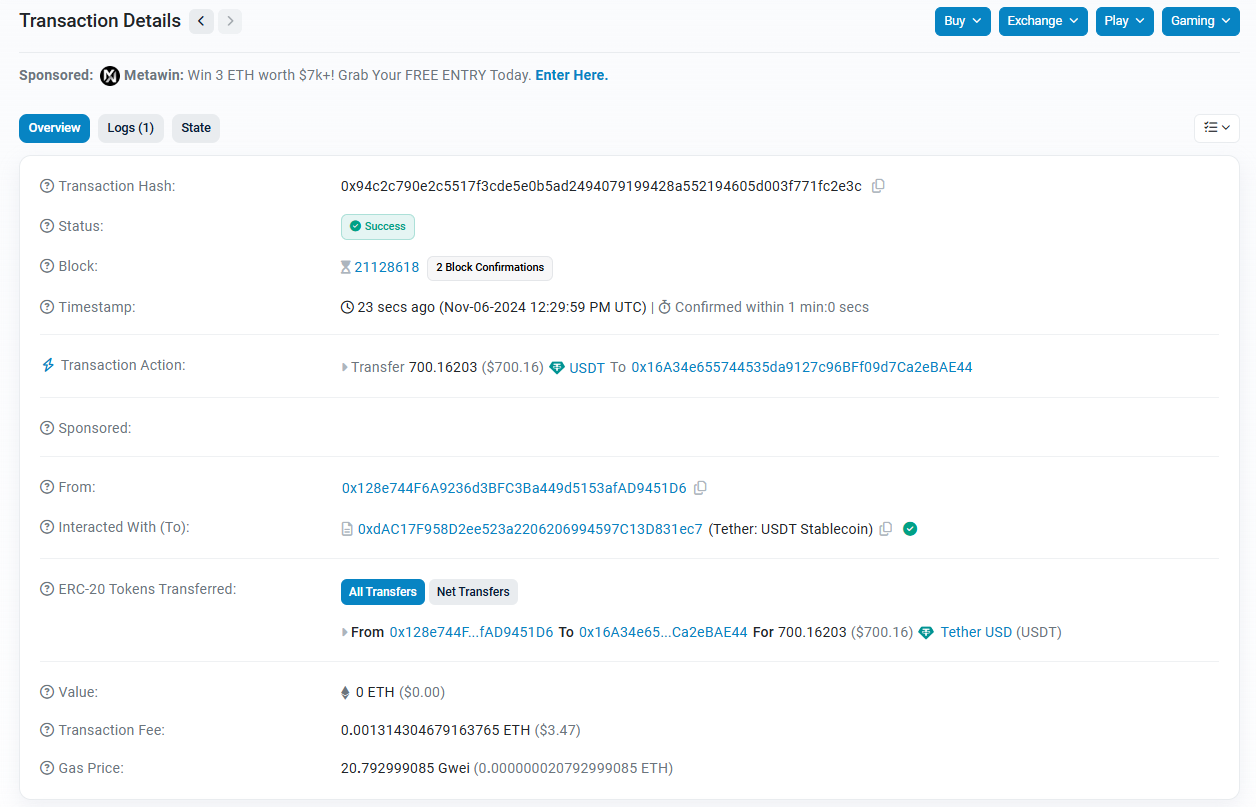This screenshot has height=807, width=1256.
Task: Click the 0 ETH value text
Action: click(375, 692)
